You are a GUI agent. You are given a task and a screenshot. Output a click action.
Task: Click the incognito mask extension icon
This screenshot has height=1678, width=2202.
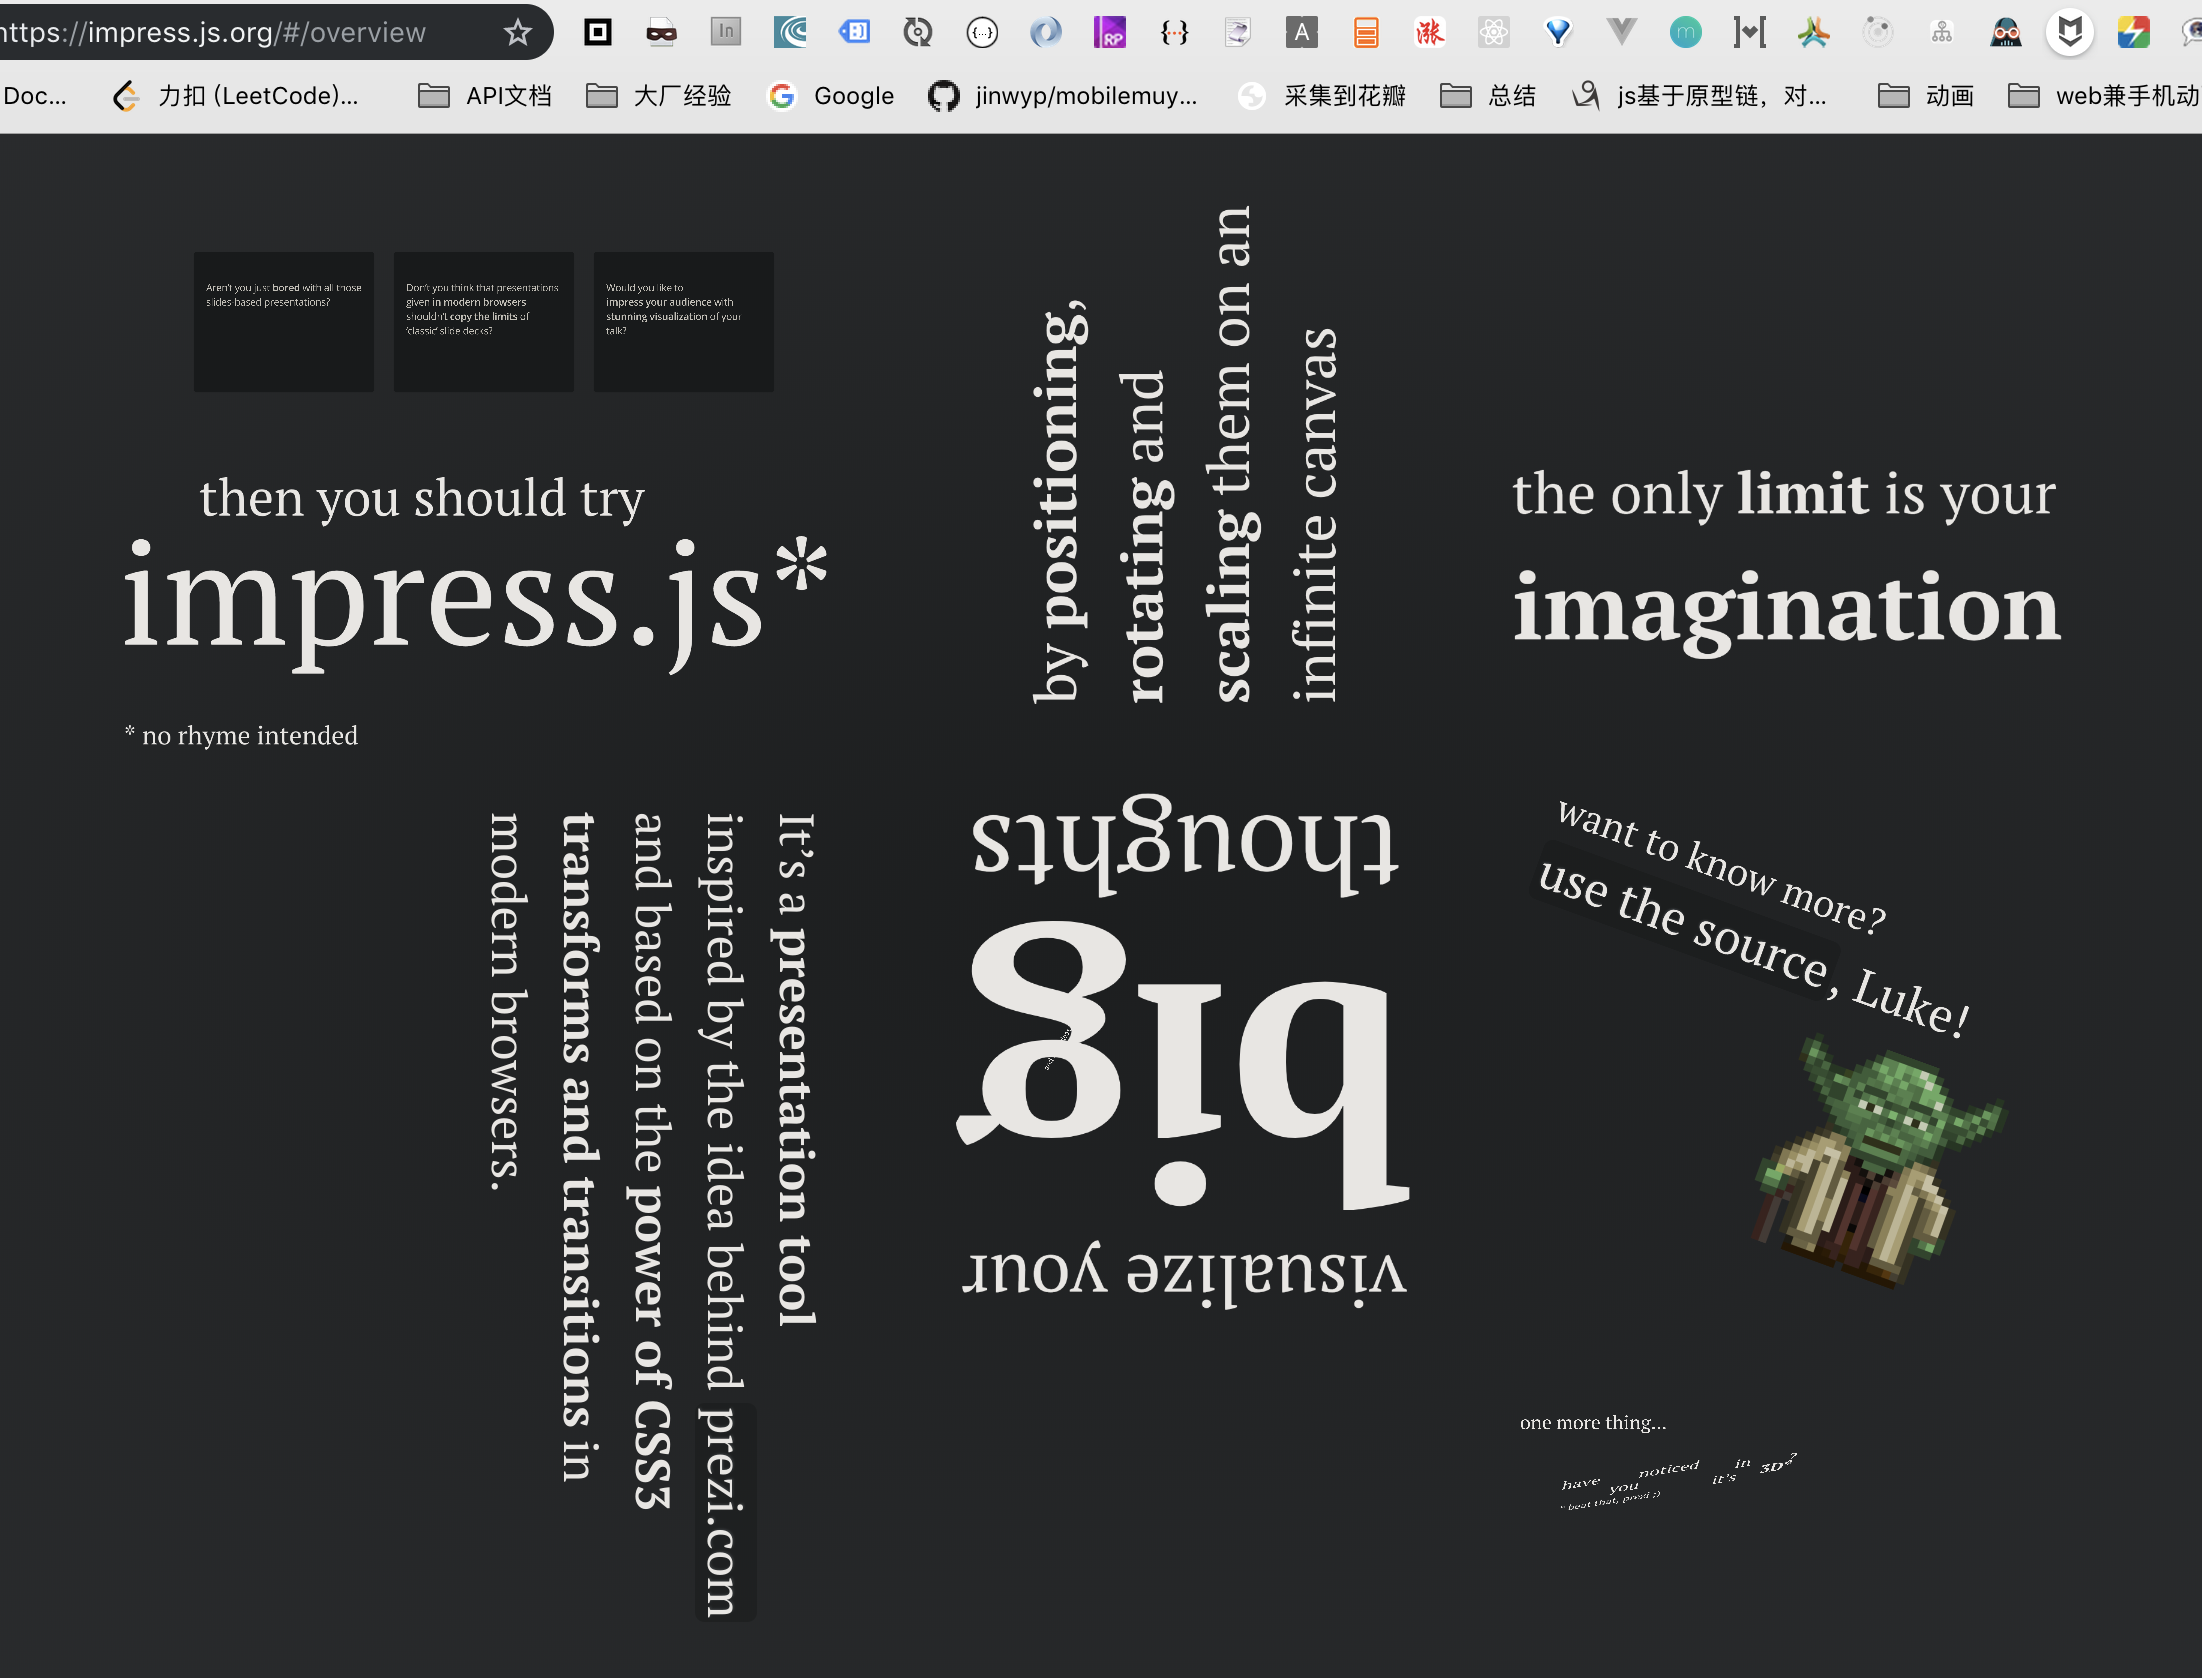(x=661, y=33)
